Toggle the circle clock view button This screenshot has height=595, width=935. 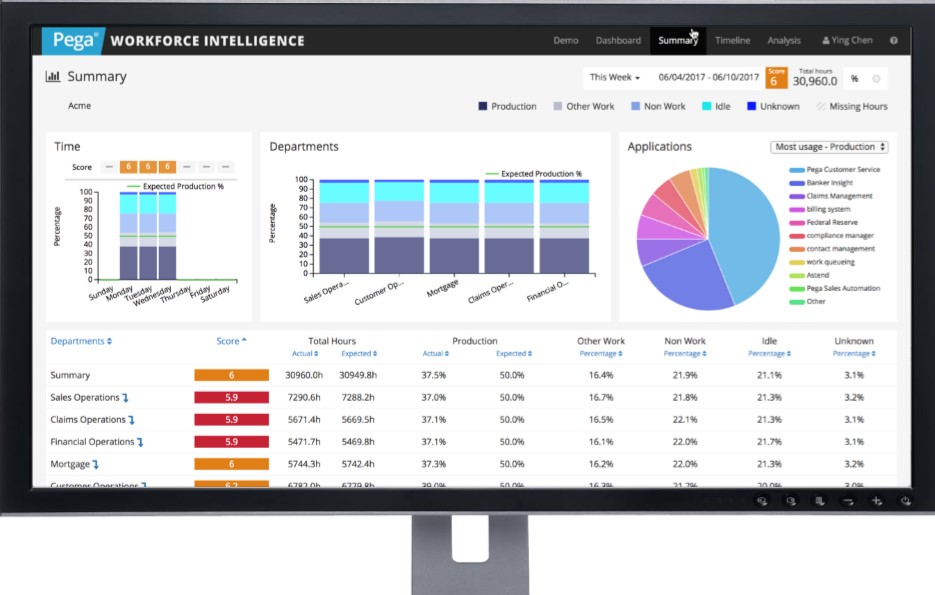(x=876, y=79)
